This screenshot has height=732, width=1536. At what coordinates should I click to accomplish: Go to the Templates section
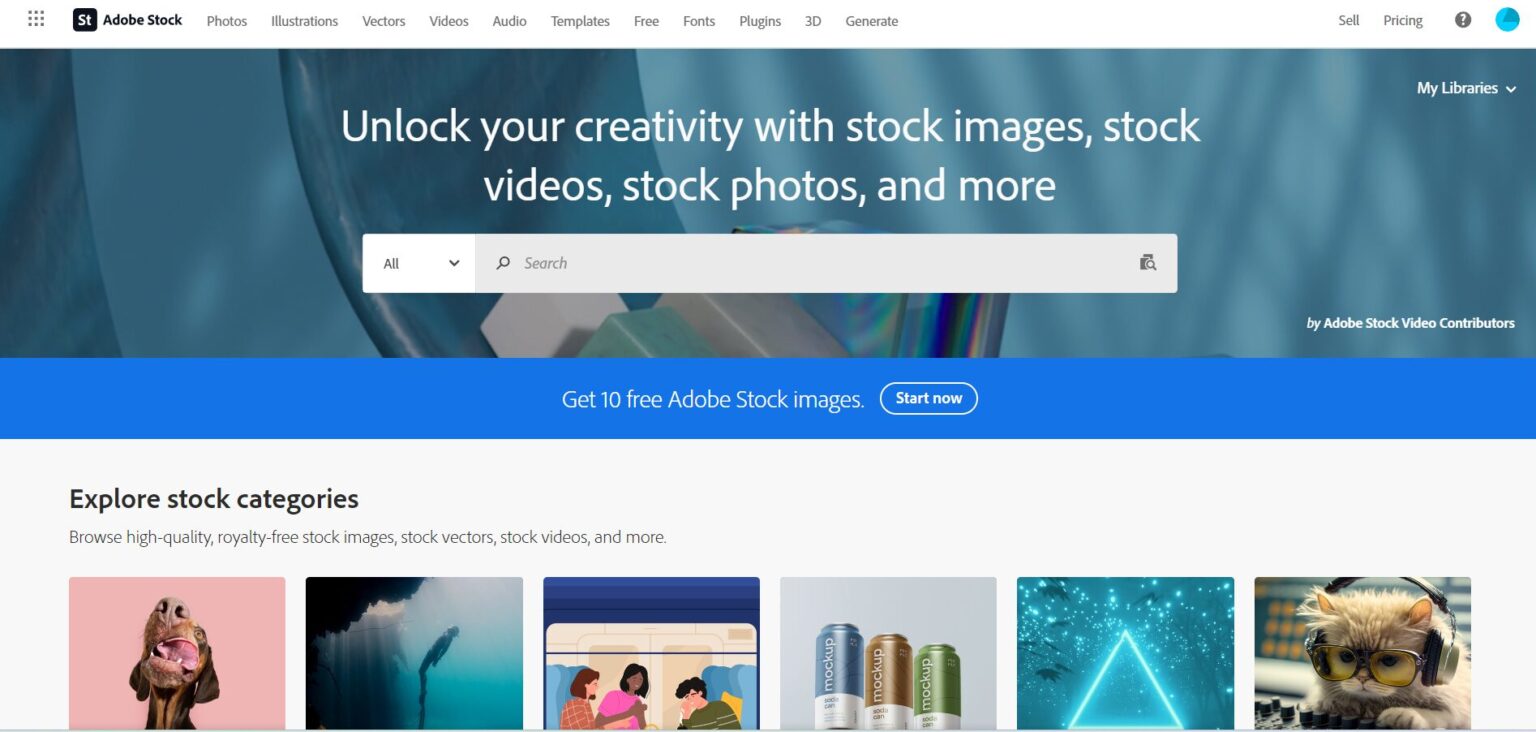(x=580, y=21)
